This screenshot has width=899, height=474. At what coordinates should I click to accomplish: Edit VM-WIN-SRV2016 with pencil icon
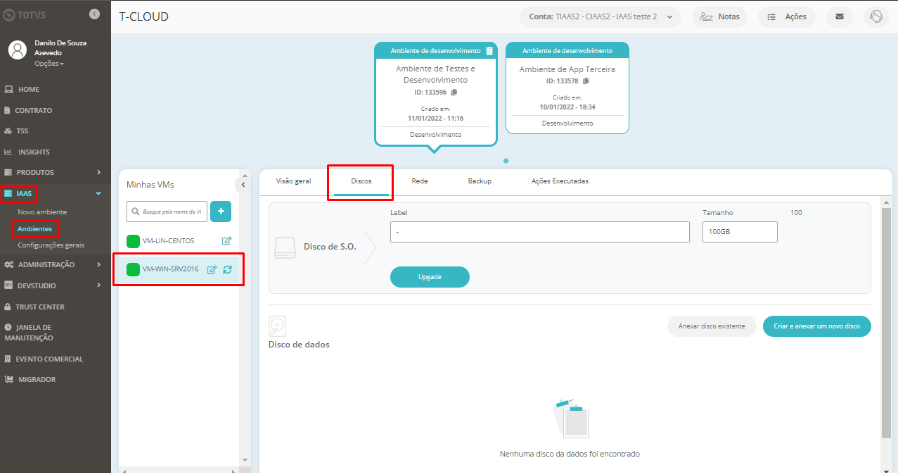pyautogui.click(x=212, y=269)
